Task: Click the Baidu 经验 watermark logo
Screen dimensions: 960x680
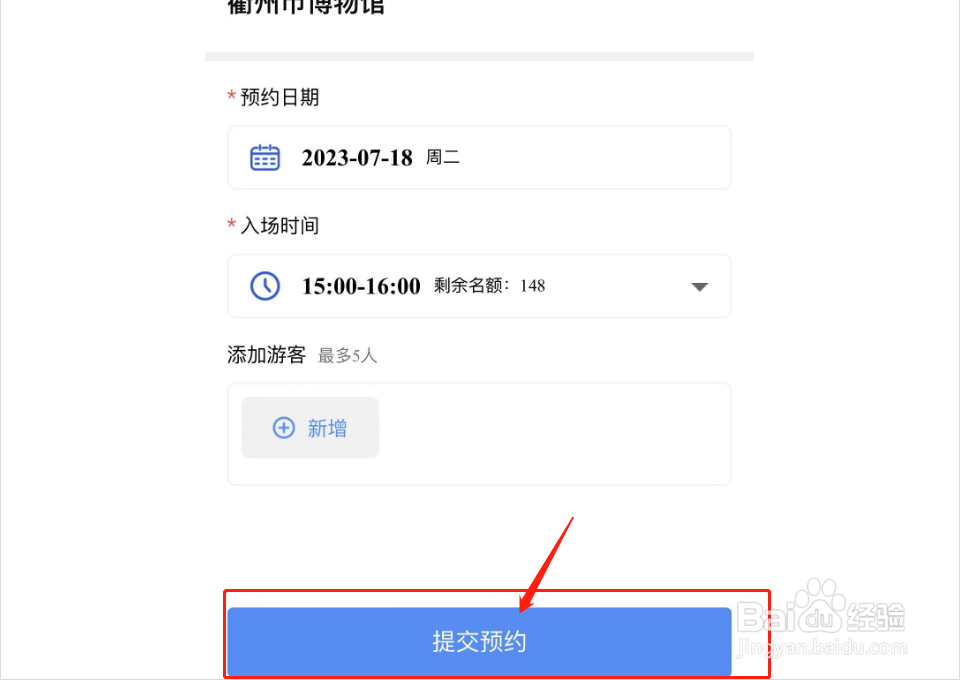Action: (820, 609)
